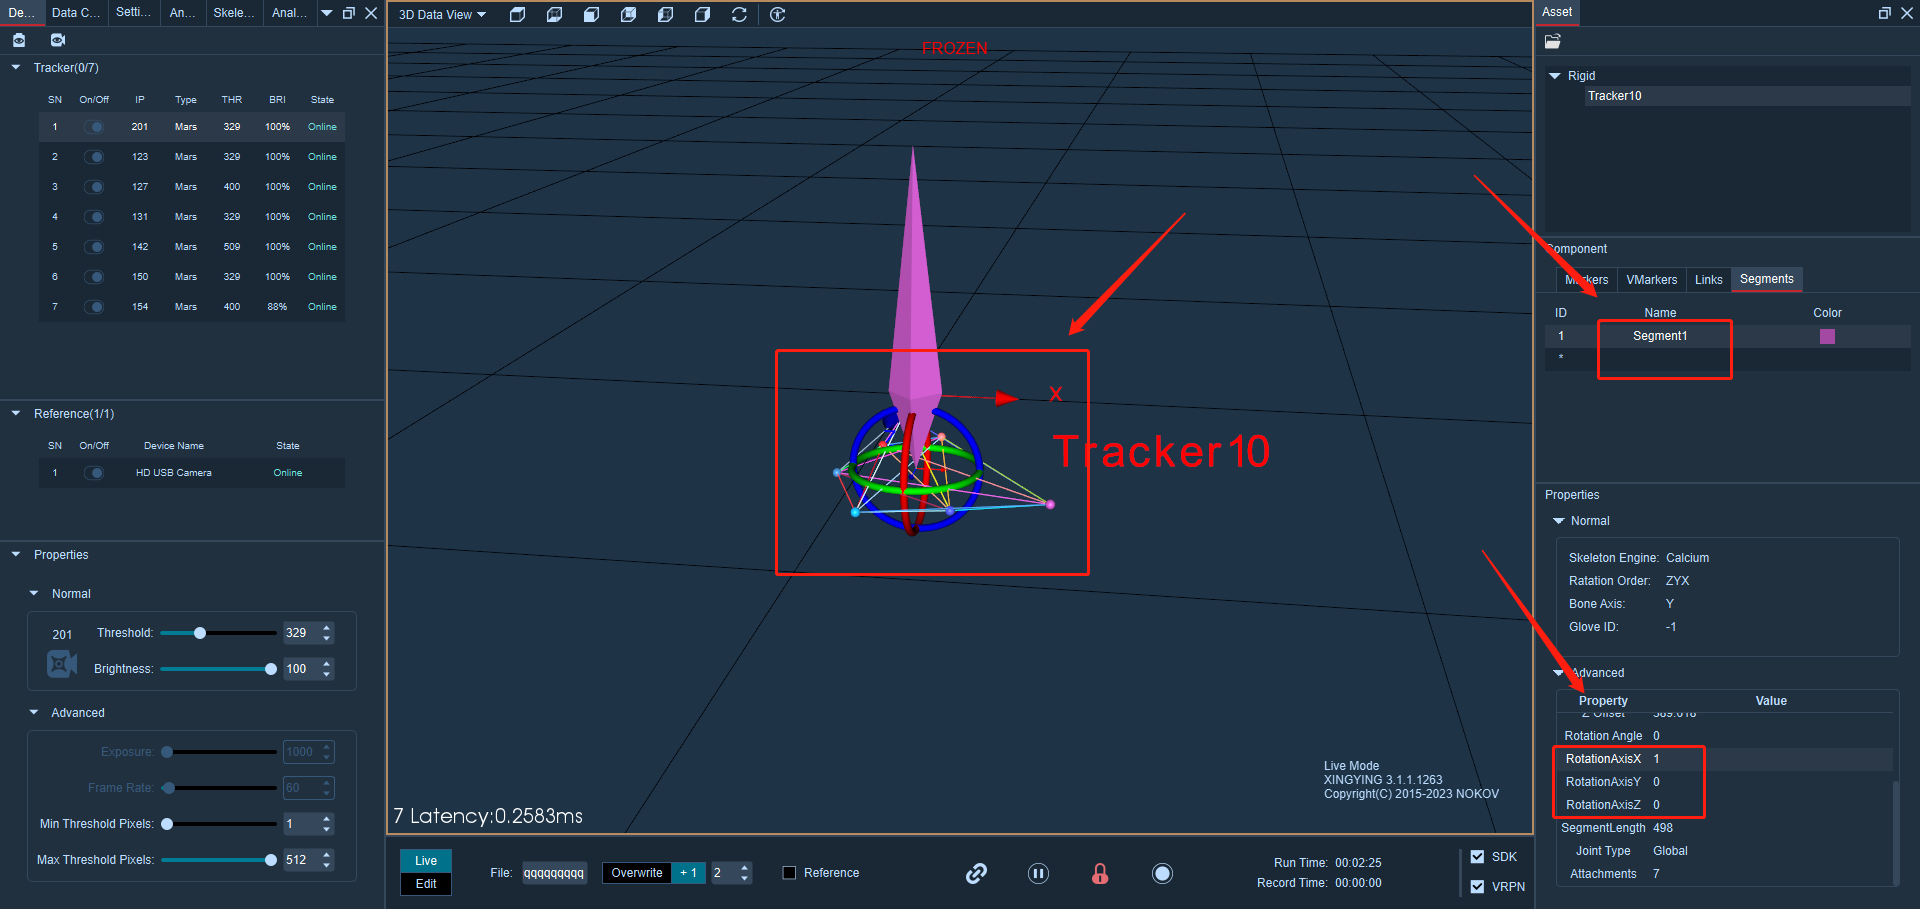Click the +1 increment button

[688, 873]
